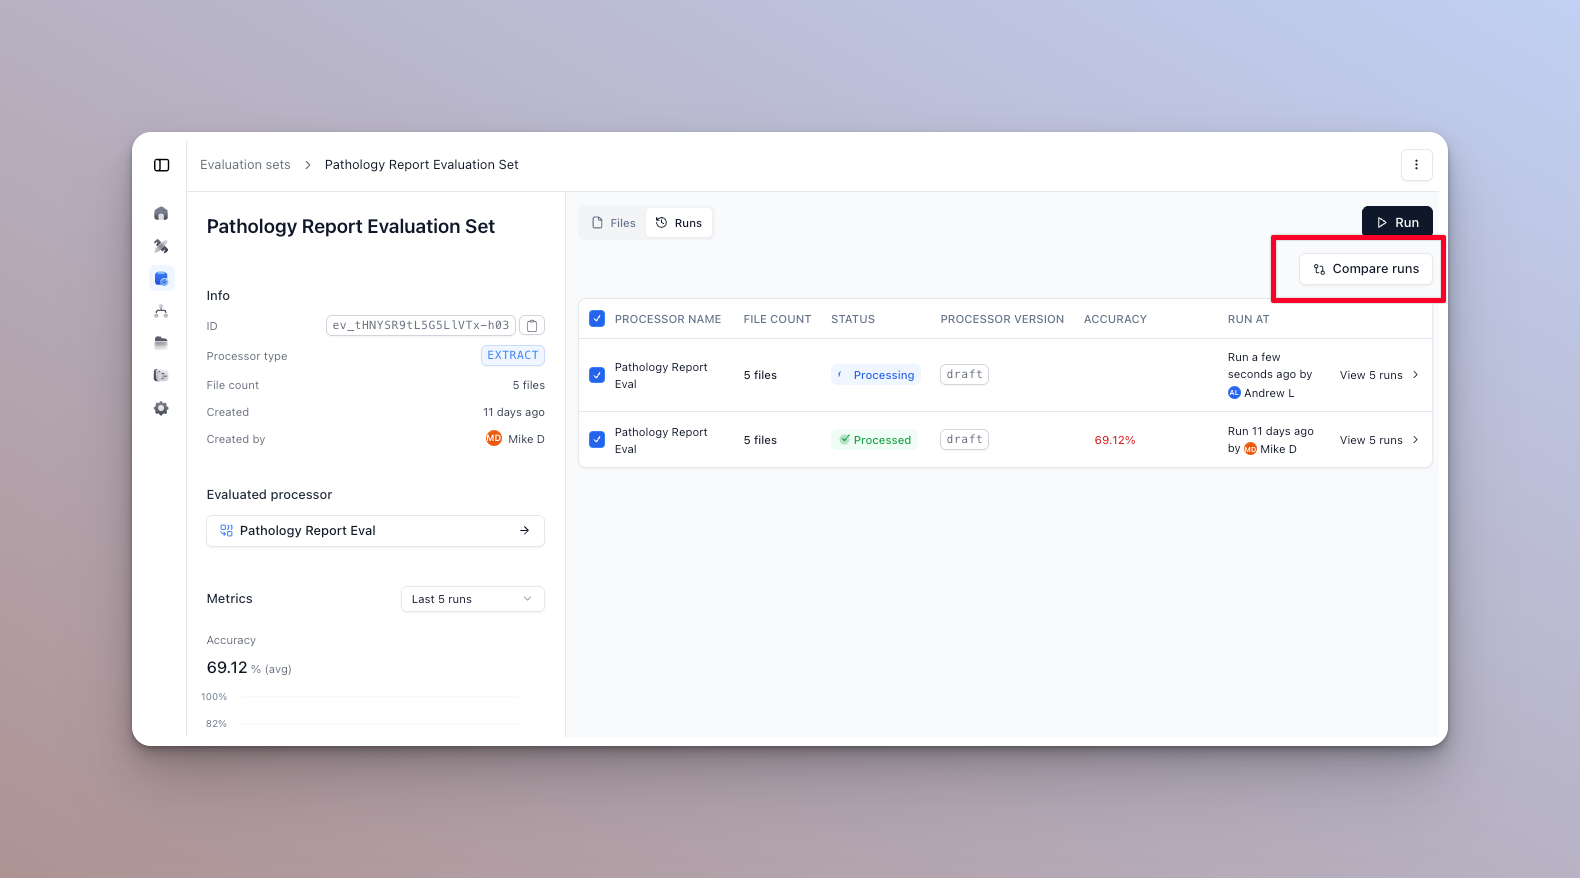Click the 5 files value beside File count
Viewport: 1580px width, 878px height.
pyautogui.click(x=529, y=385)
